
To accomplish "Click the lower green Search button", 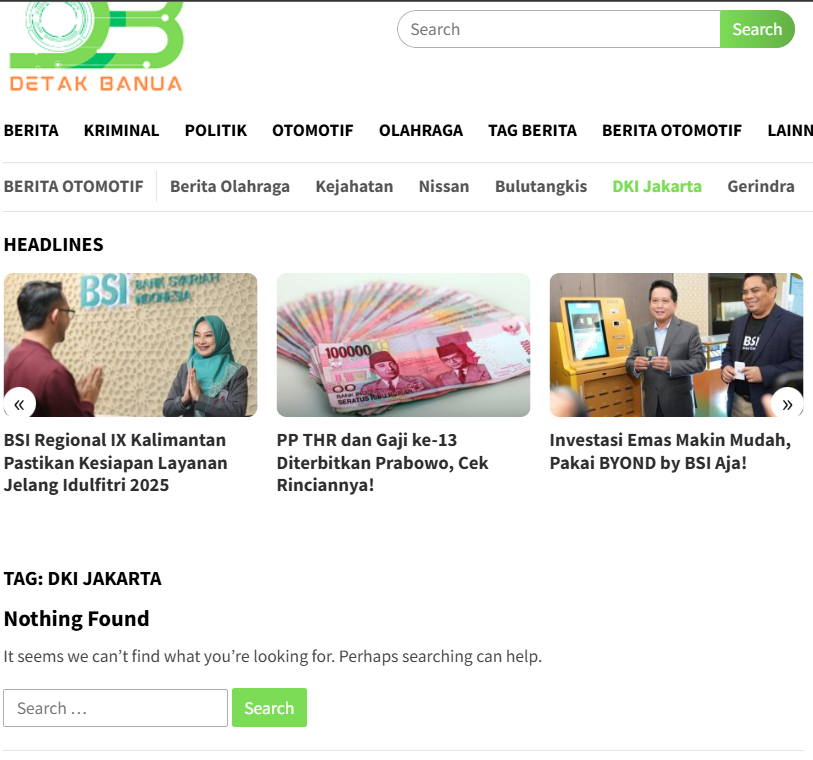I will (269, 708).
